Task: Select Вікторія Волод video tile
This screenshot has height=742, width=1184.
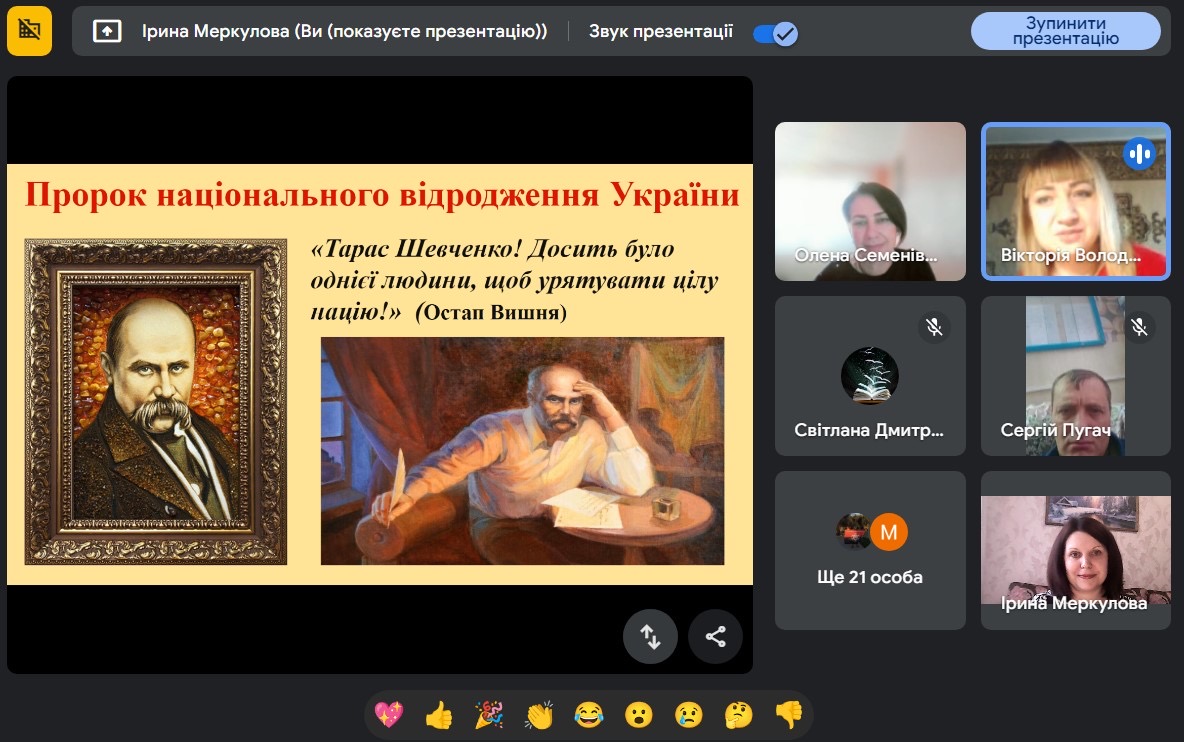Action: coord(1075,202)
